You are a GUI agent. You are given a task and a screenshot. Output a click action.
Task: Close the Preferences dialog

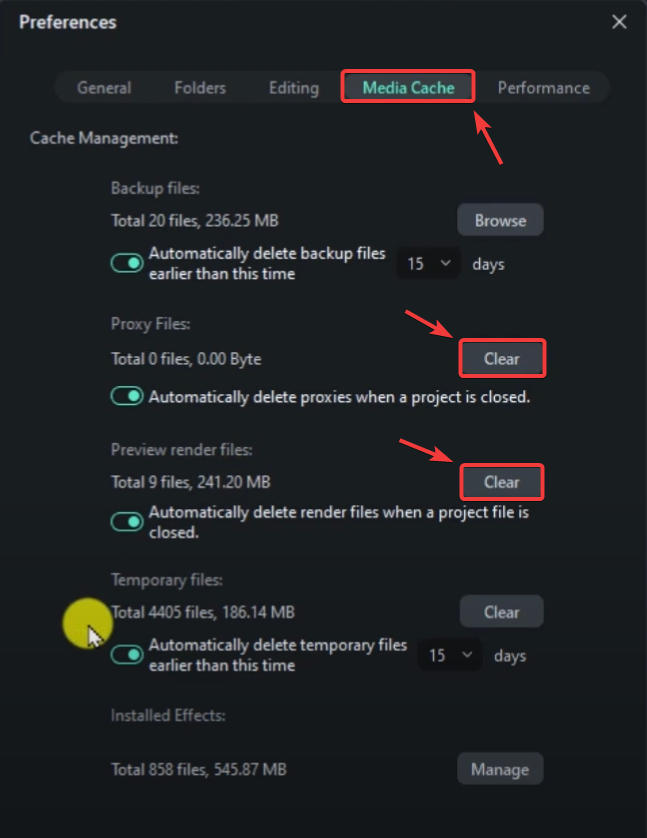click(x=620, y=22)
